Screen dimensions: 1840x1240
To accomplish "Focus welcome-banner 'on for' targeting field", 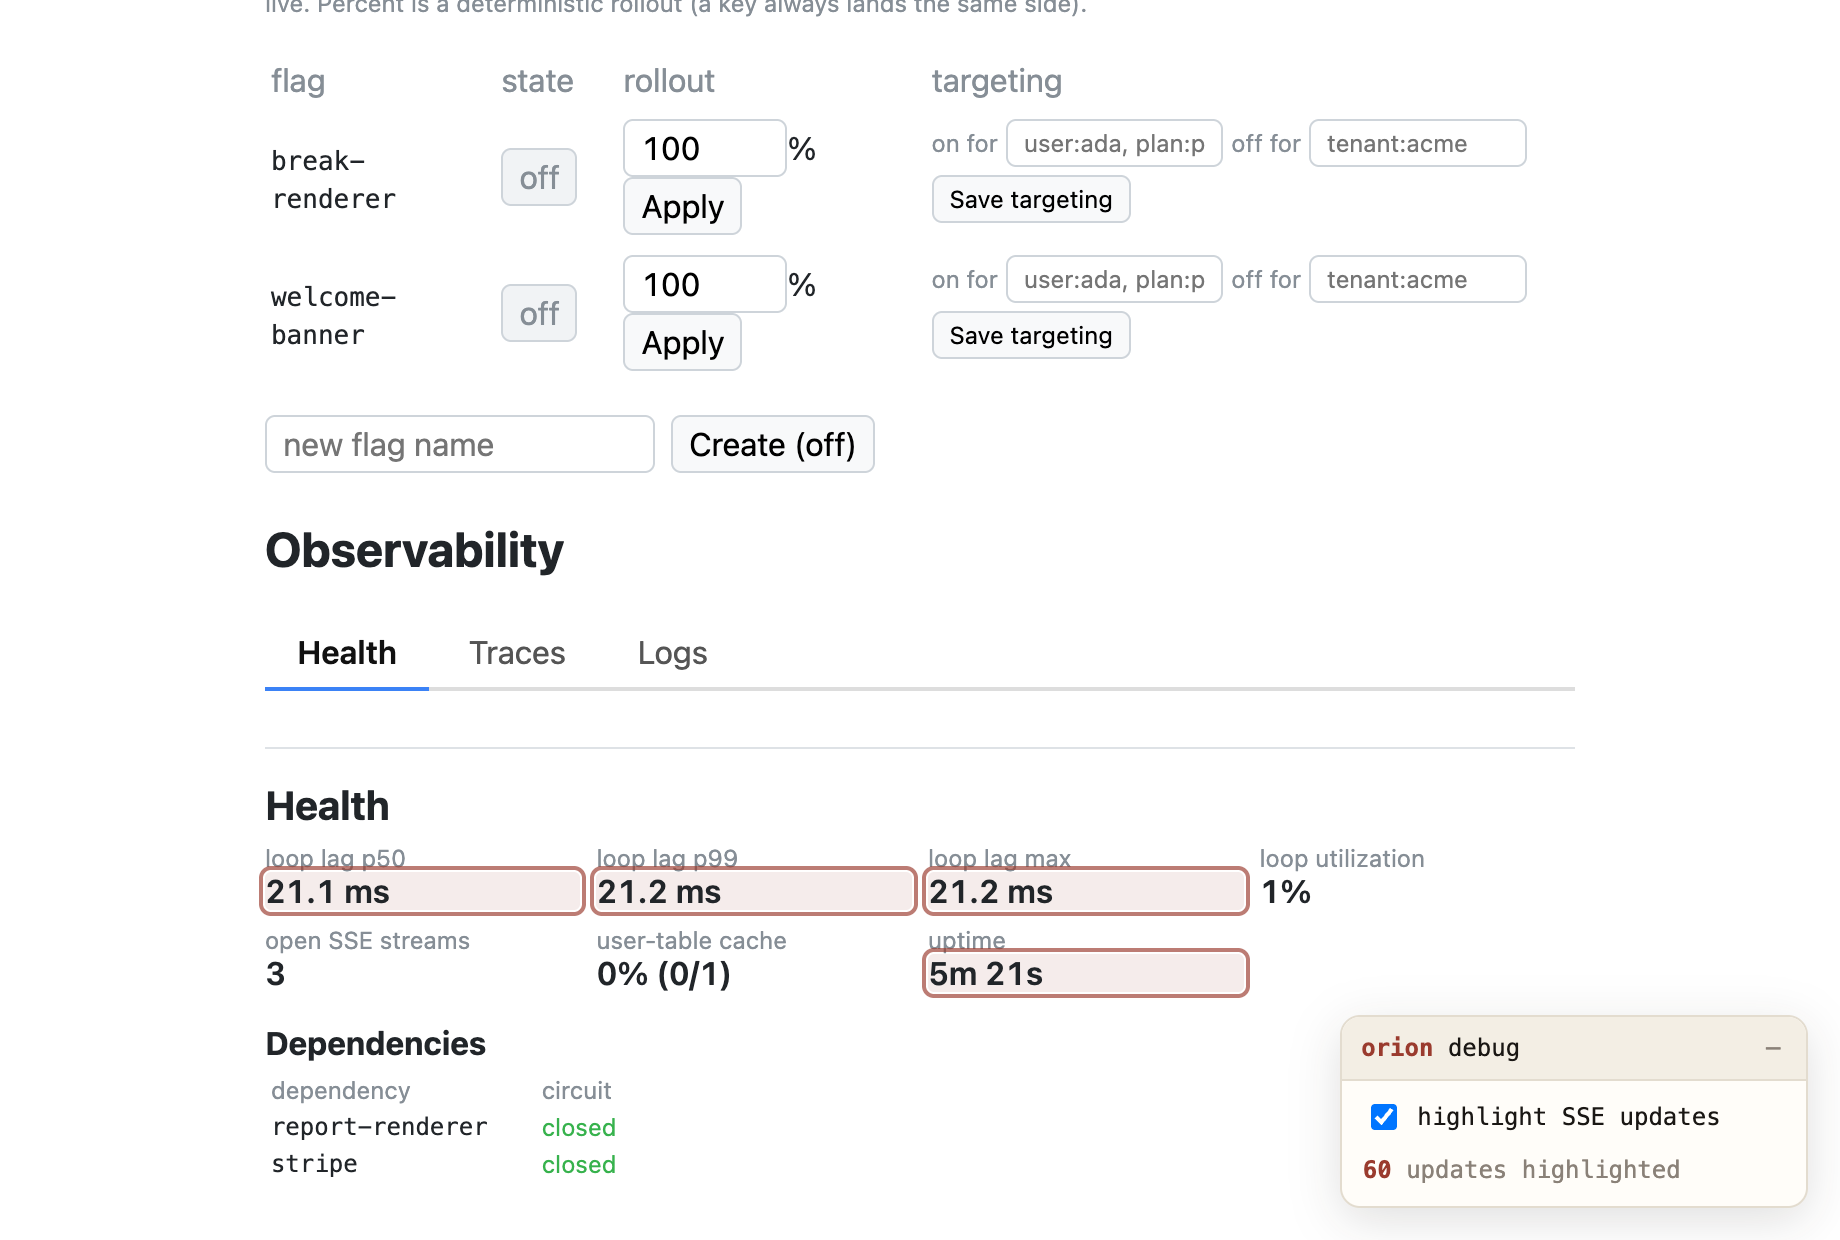I will (x=1114, y=279).
